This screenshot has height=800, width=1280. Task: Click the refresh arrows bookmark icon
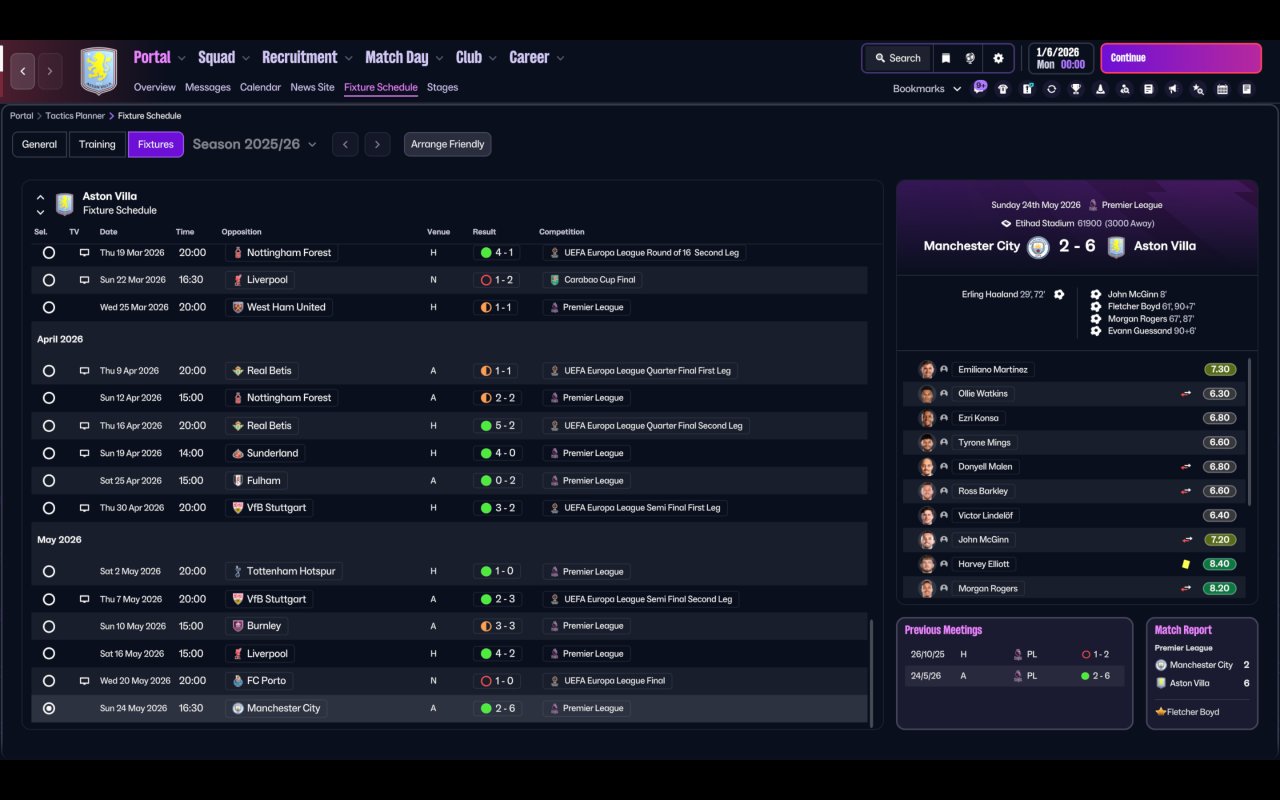[1051, 89]
